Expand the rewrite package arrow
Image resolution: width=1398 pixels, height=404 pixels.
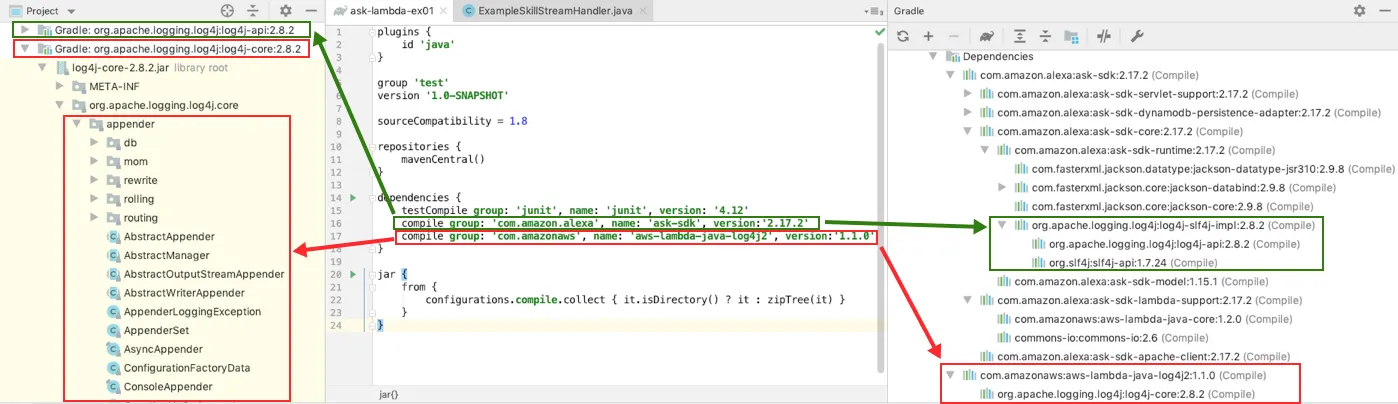[95, 180]
